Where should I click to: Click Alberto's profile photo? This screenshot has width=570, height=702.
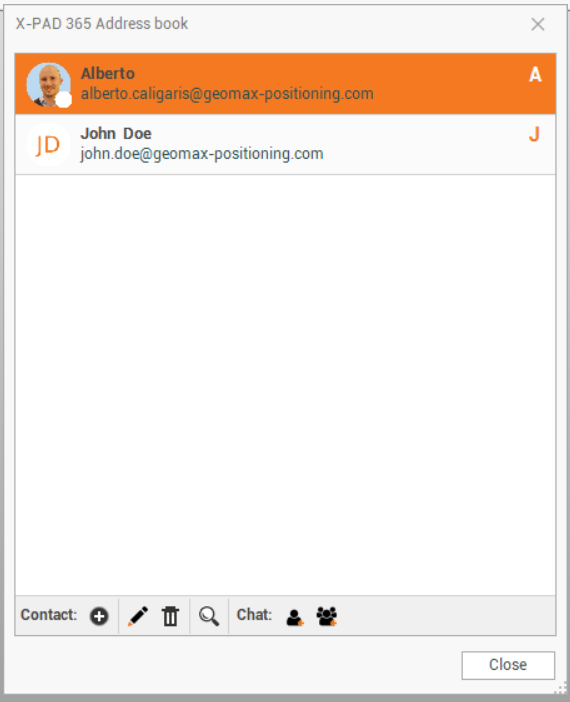click(48, 84)
